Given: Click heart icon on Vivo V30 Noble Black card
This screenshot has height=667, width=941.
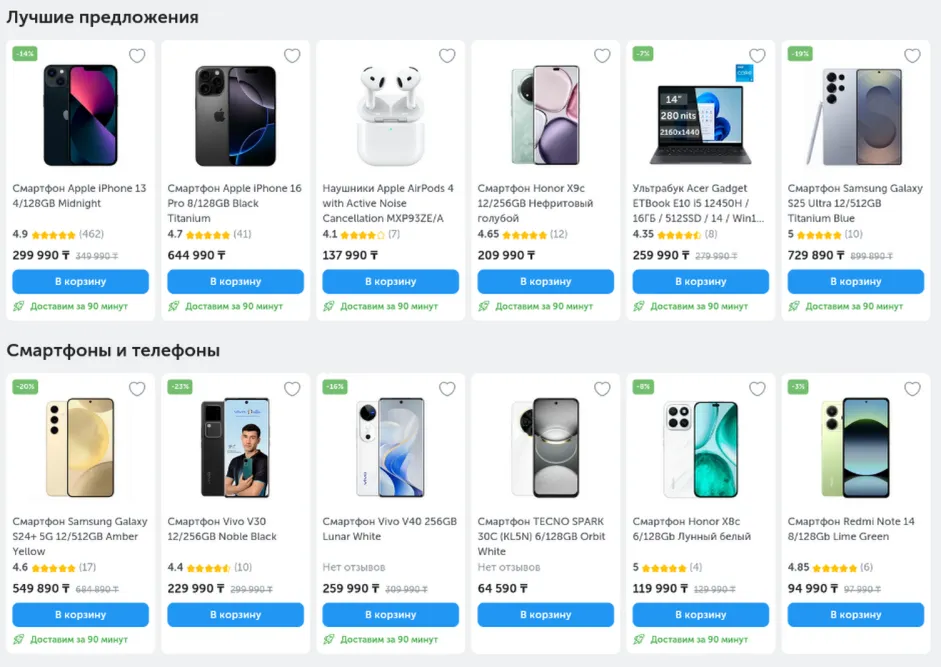Looking at the screenshot, I should click(x=292, y=389).
